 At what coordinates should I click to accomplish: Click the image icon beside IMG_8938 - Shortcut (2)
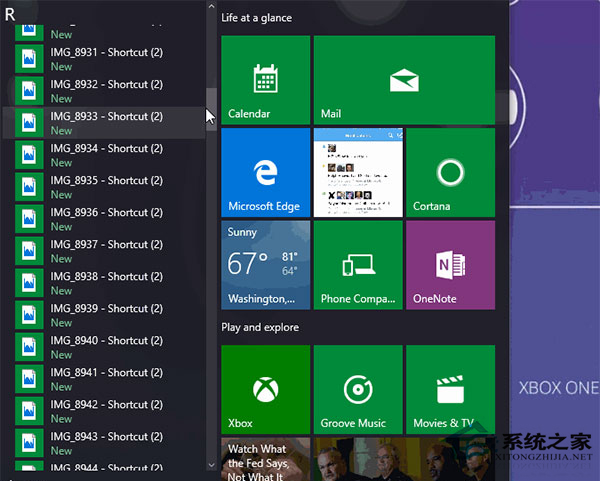pyautogui.click(x=29, y=283)
